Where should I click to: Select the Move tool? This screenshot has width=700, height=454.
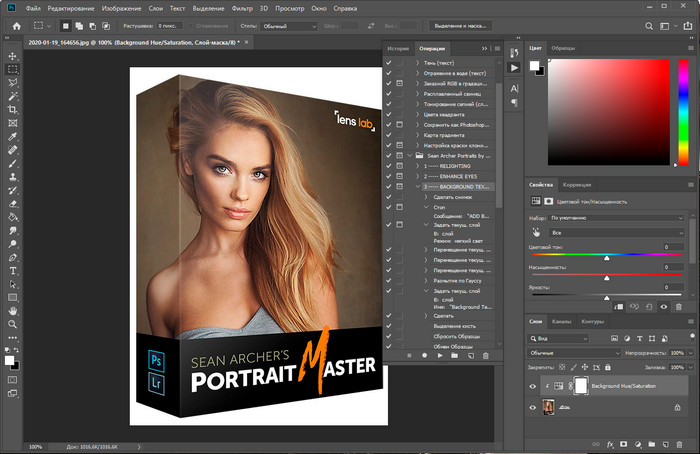pos(13,56)
